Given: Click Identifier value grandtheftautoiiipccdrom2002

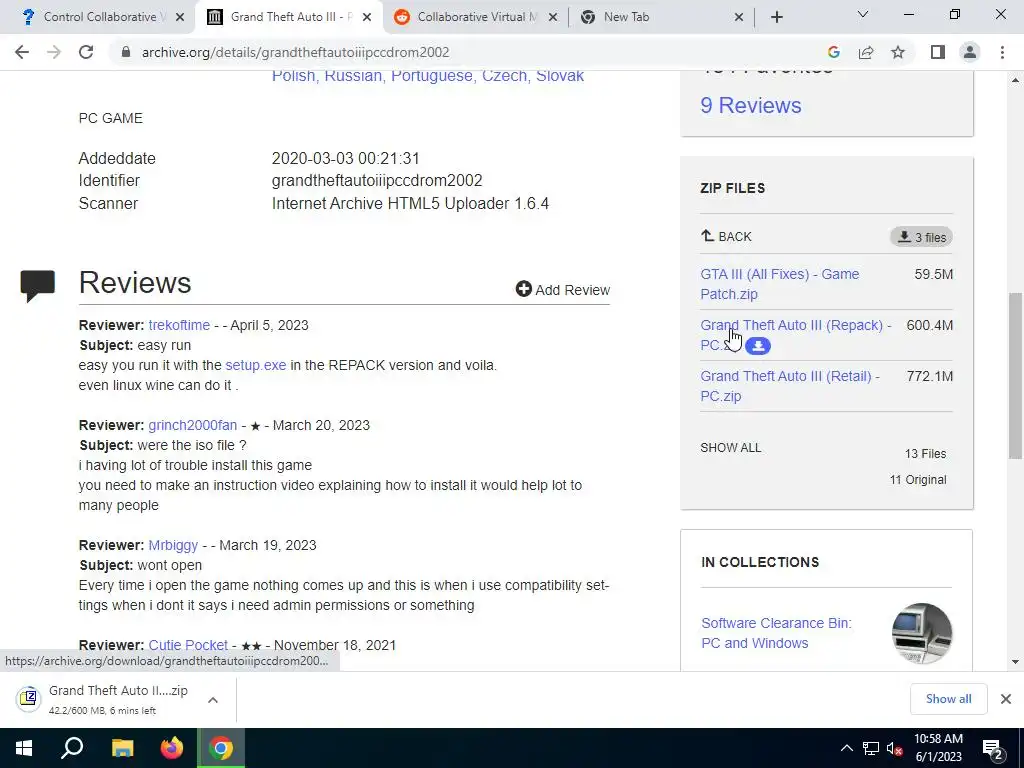Looking at the screenshot, I should click(377, 180).
